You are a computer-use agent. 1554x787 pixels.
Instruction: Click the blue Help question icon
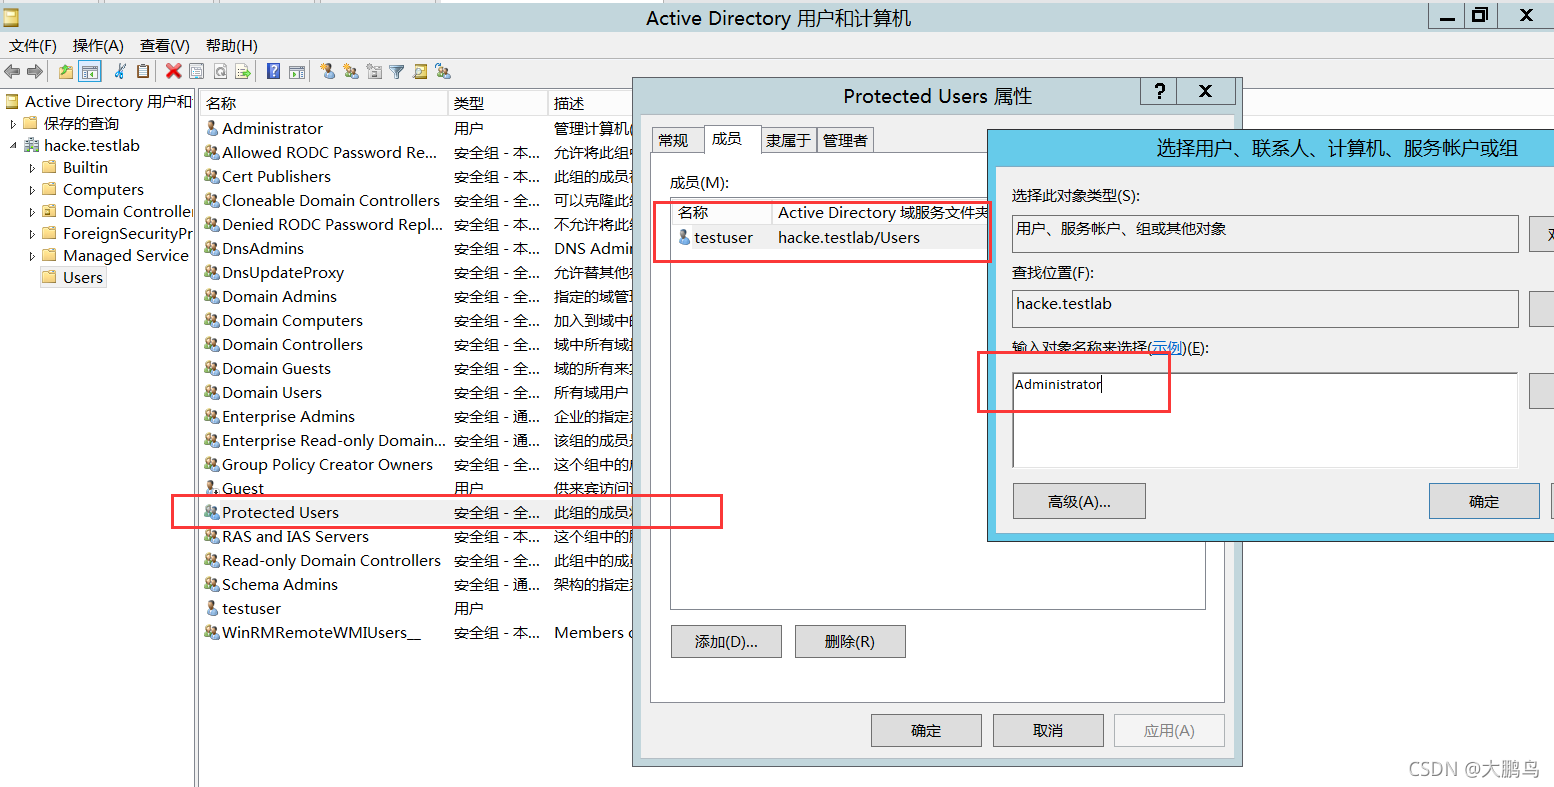click(274, 71)
